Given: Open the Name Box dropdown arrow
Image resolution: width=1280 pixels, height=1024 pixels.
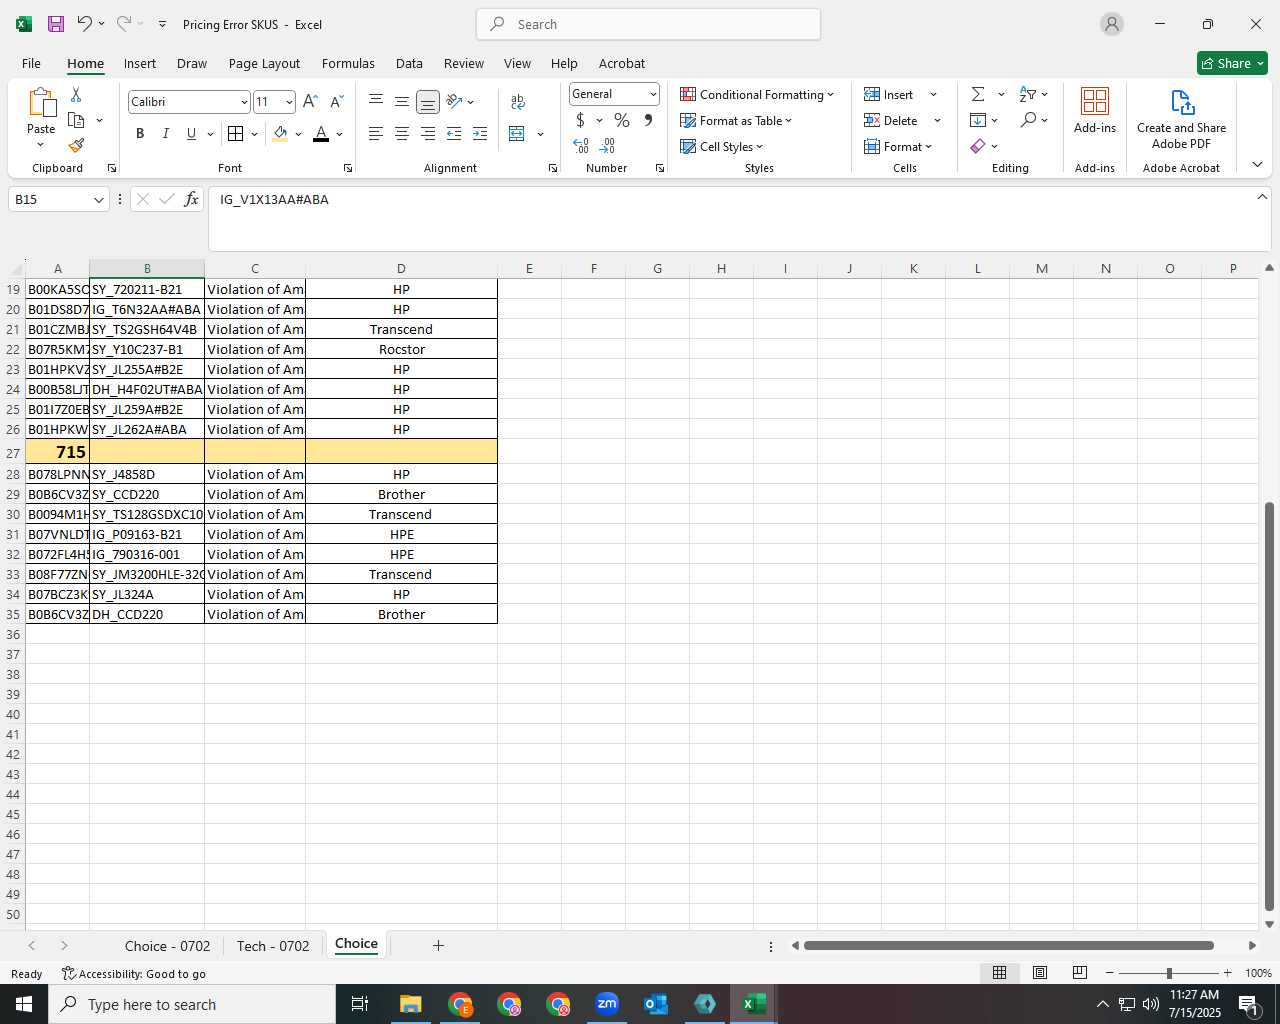Looking at the screenshot, I should (x=98, y=200).
